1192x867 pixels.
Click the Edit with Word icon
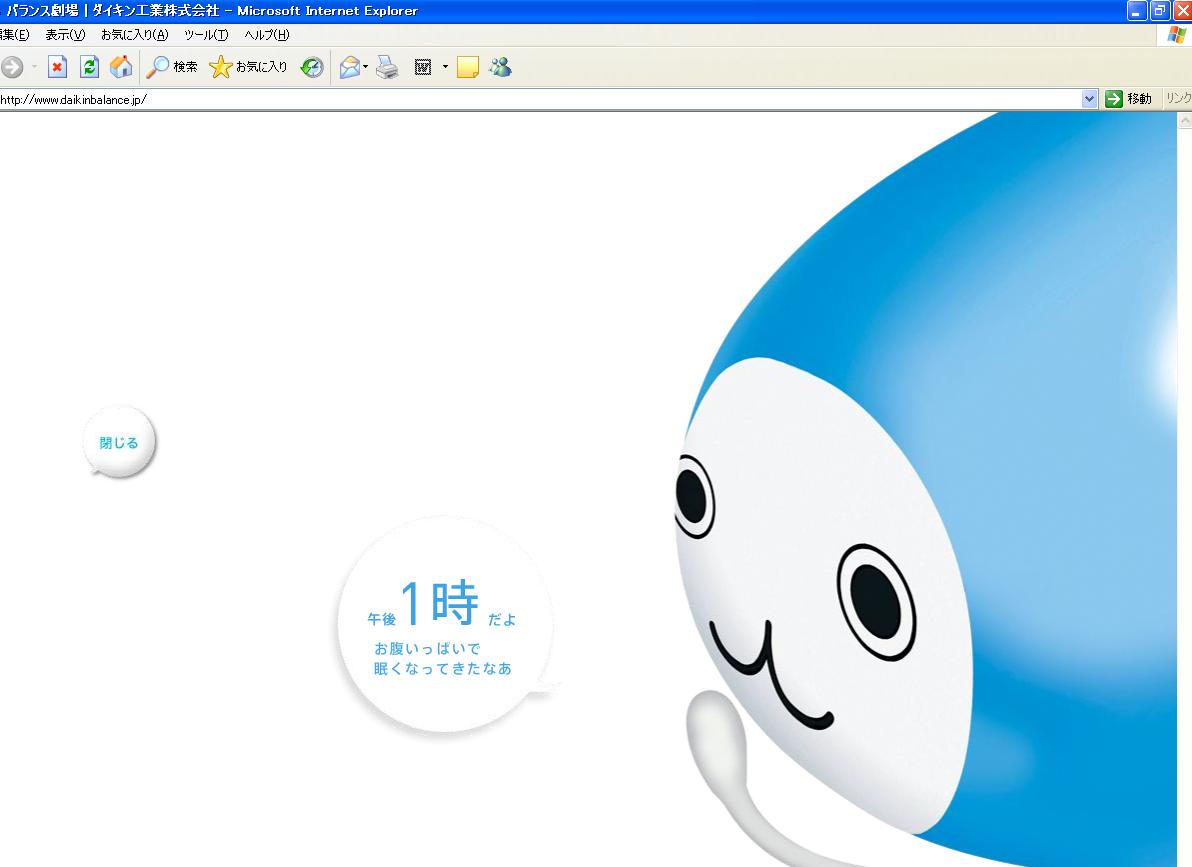[x=423, y=68]
